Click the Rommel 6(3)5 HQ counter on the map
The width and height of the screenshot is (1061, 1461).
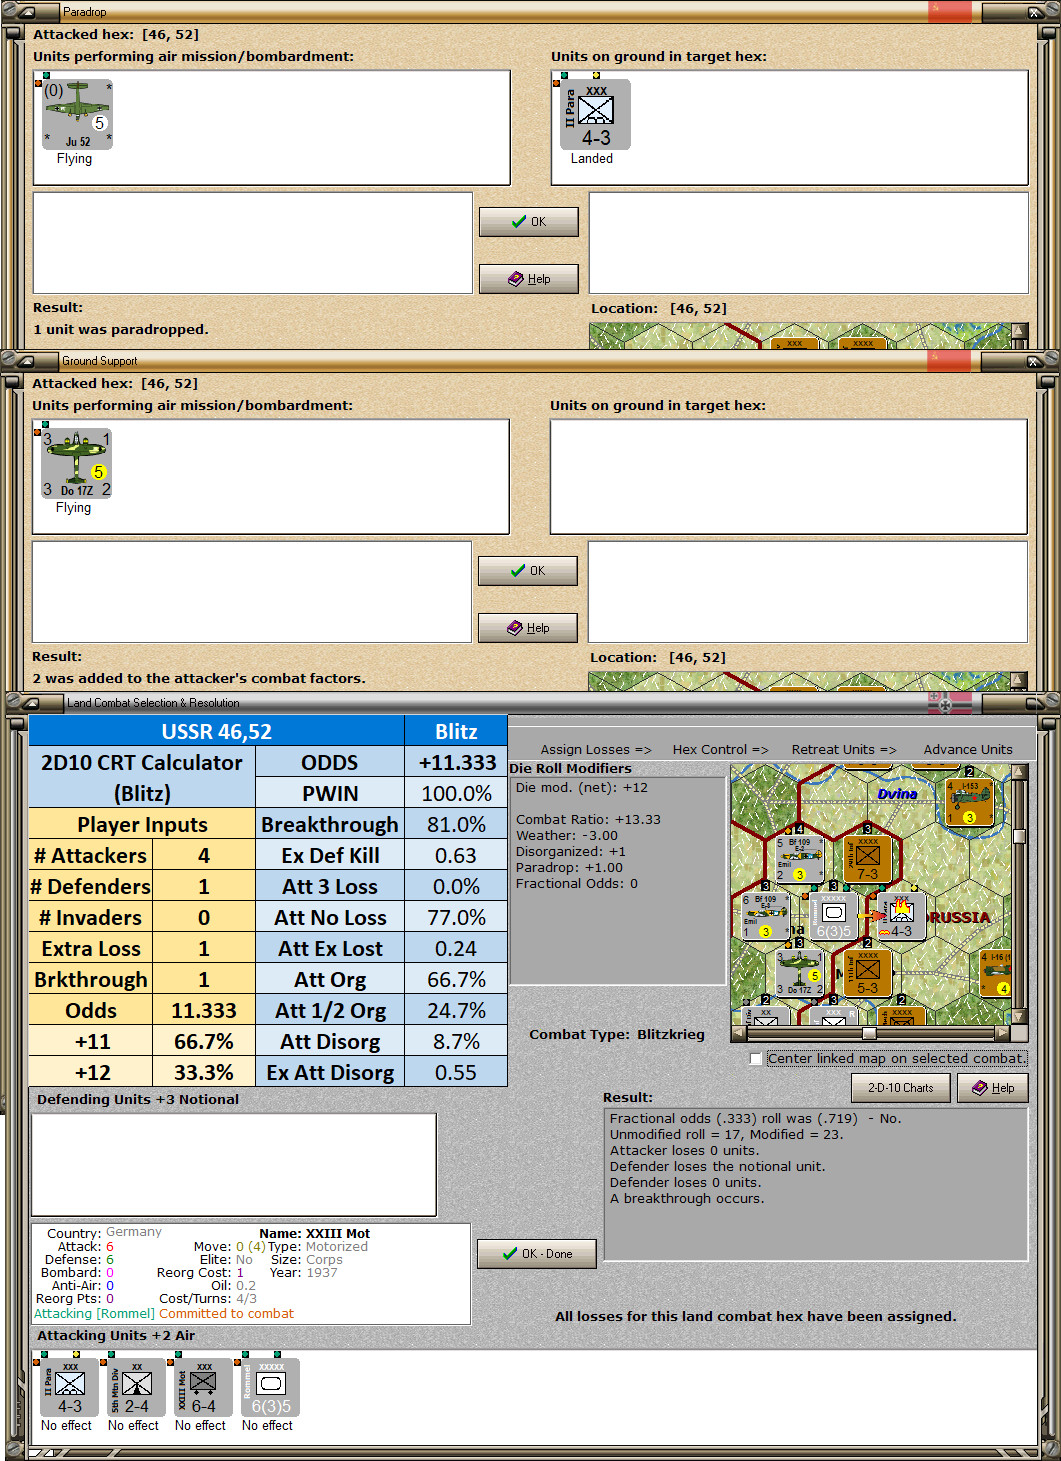point(833,917)
